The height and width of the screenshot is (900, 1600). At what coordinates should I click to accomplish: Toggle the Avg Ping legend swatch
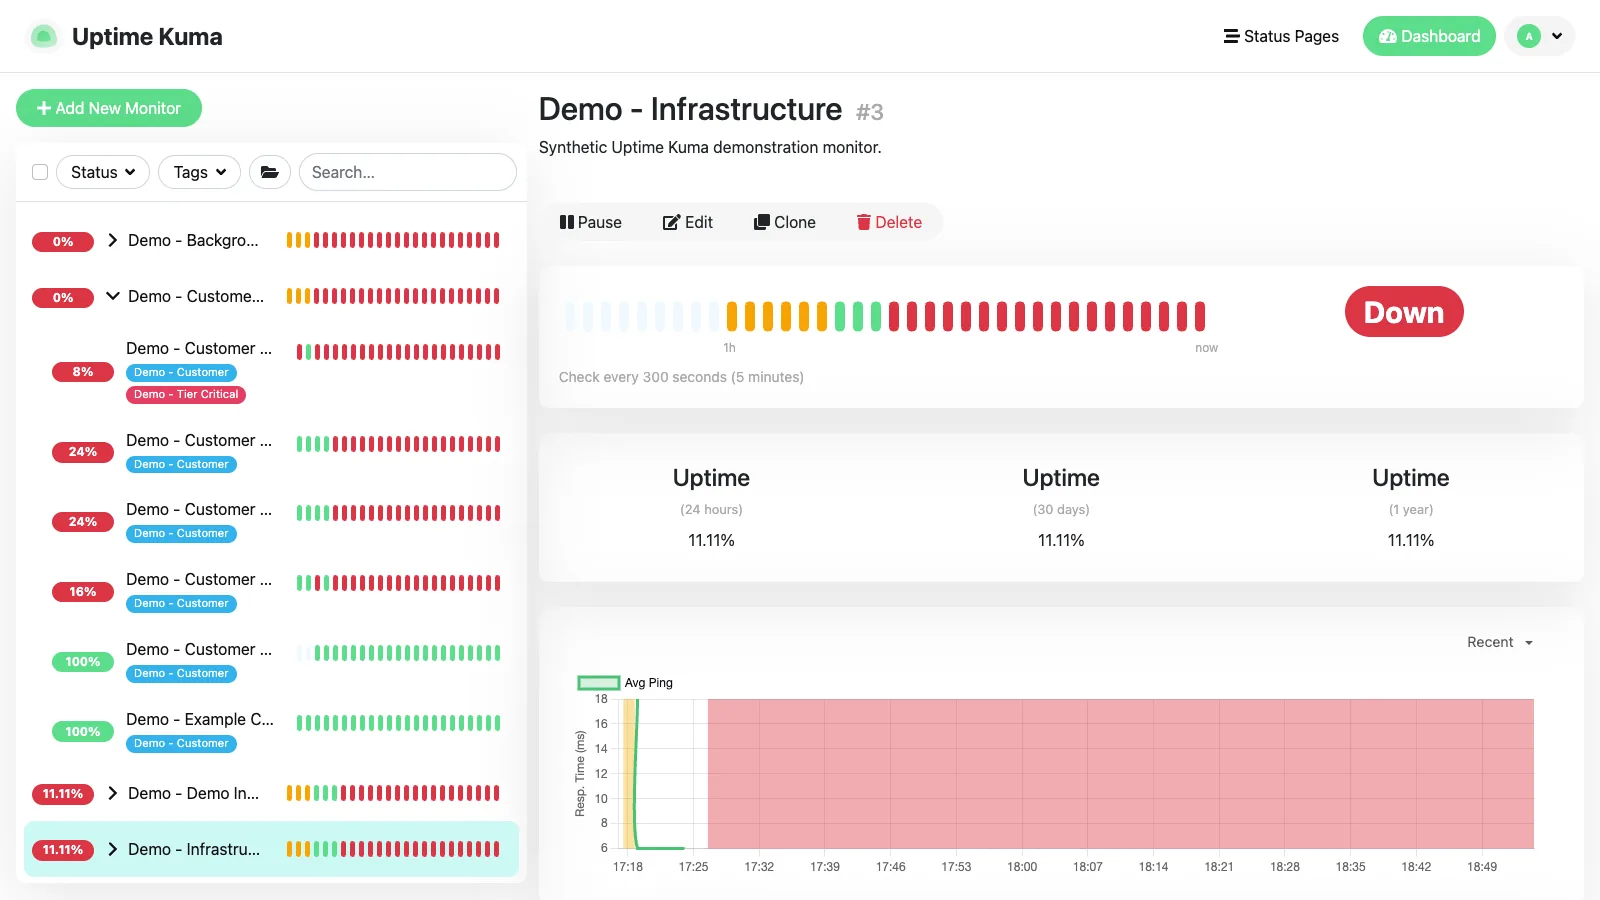599,683
